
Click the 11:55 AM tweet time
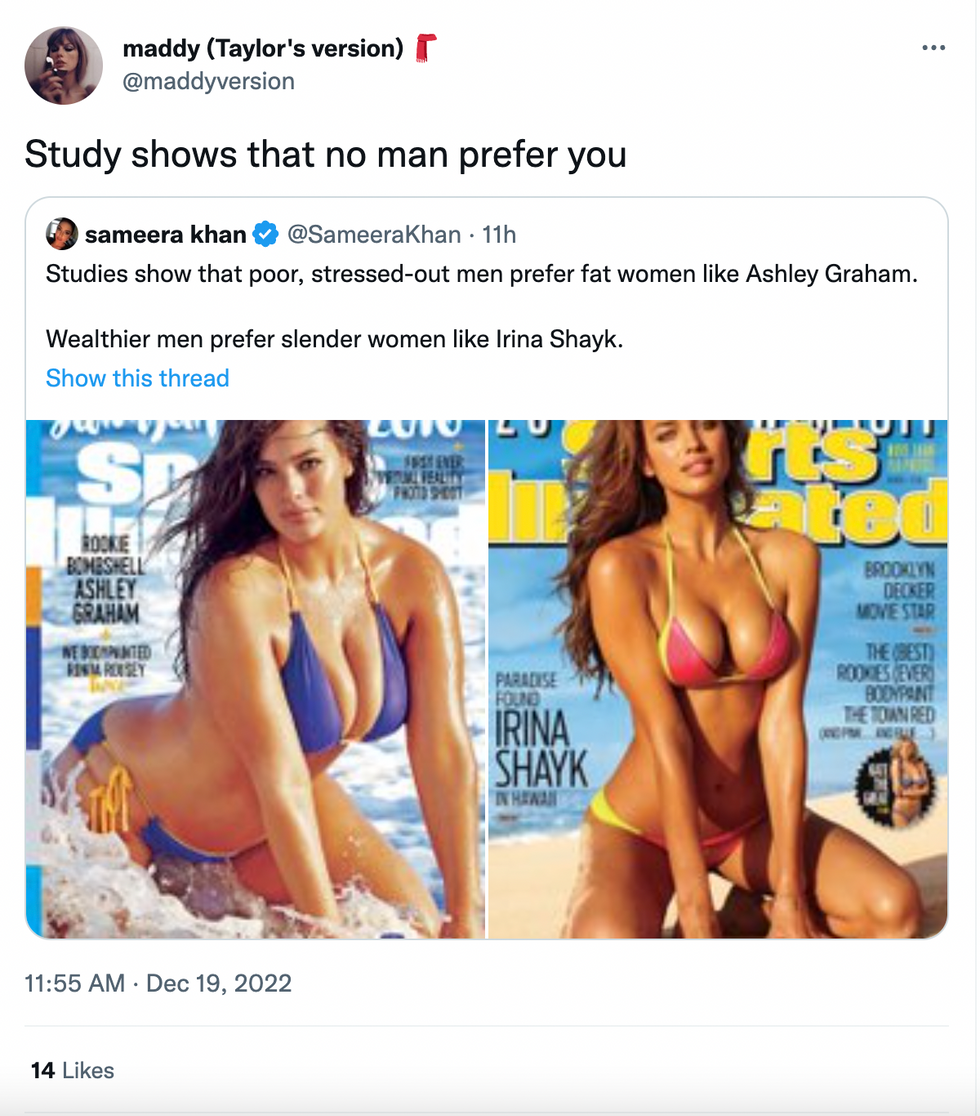point(75,983)
